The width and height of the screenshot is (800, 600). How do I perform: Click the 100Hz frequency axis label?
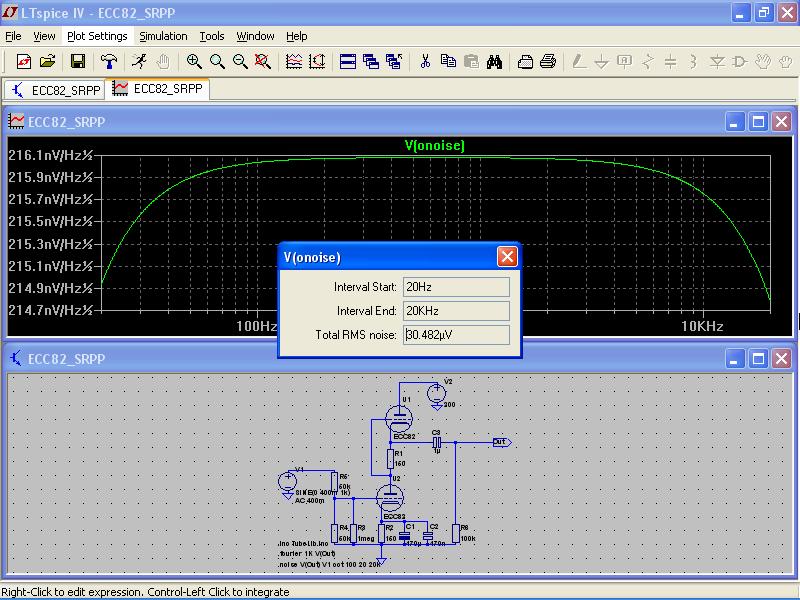pyautogui.click(x=257, y=327)
